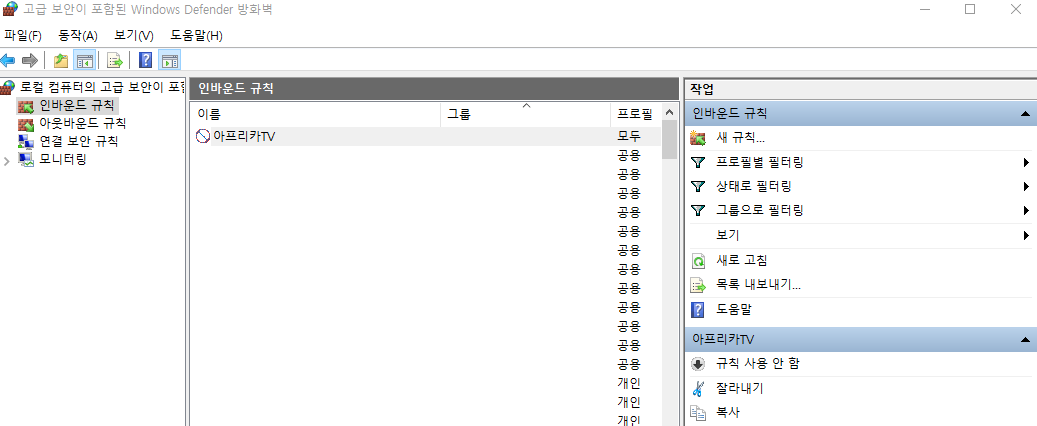The image size is (1037, 426).
Task: Click the 복사 copy icon
Action: tap(698, 412)
